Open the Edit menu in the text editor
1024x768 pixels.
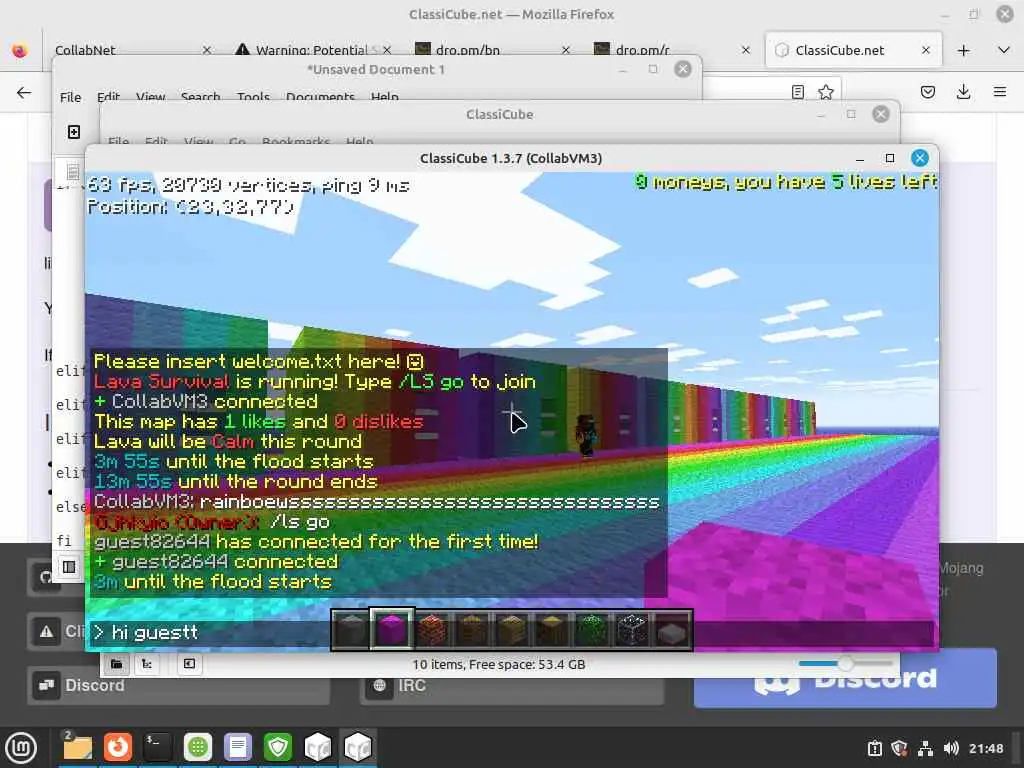click(108, 97)
